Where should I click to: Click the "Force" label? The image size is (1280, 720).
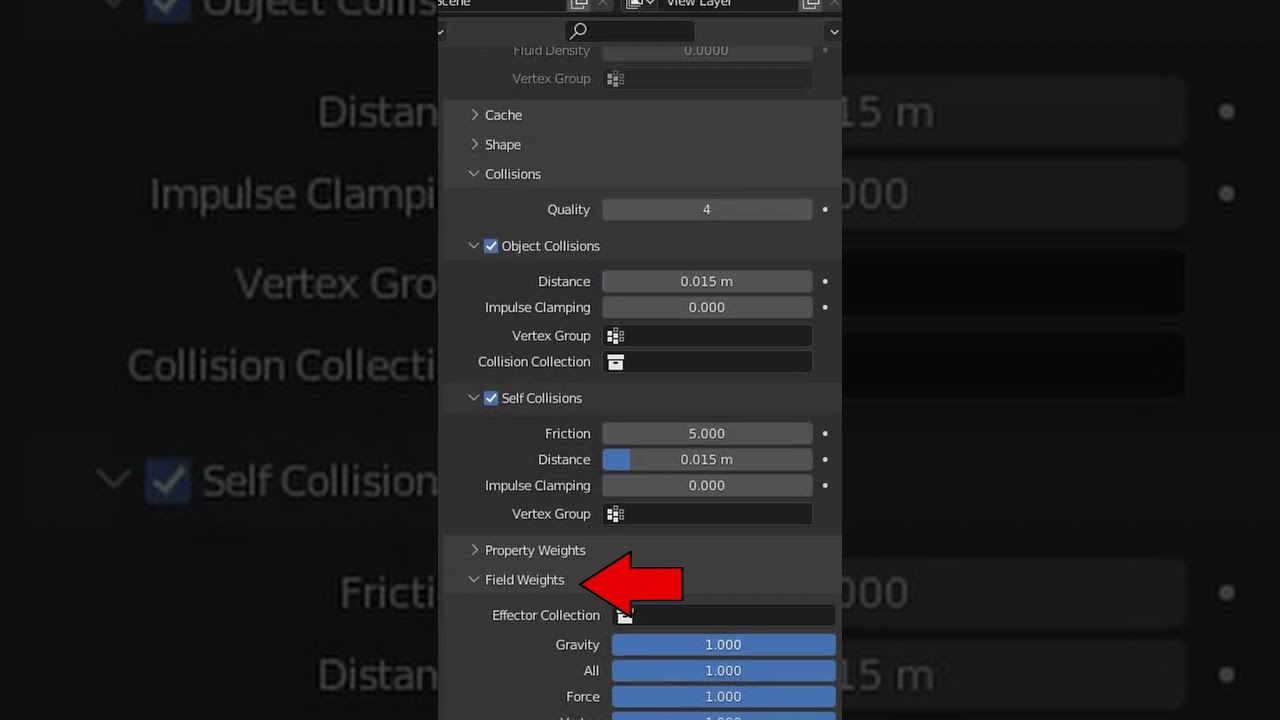click(x=583, y=697)
